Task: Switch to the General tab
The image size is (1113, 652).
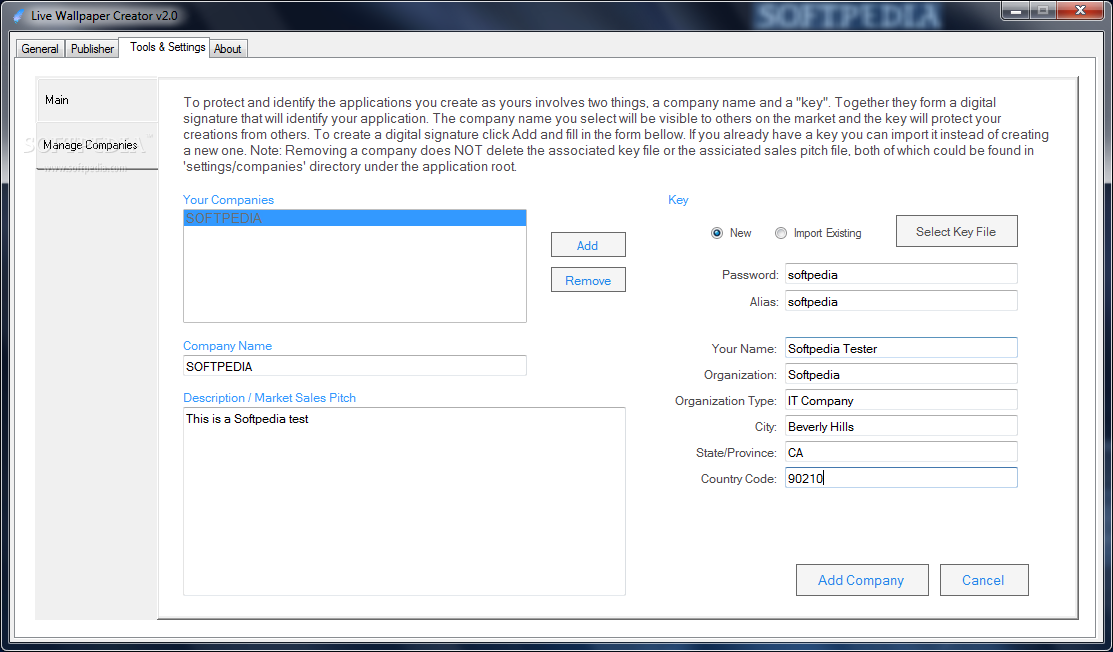Action: pyautogui.click(x=40, y=48)
